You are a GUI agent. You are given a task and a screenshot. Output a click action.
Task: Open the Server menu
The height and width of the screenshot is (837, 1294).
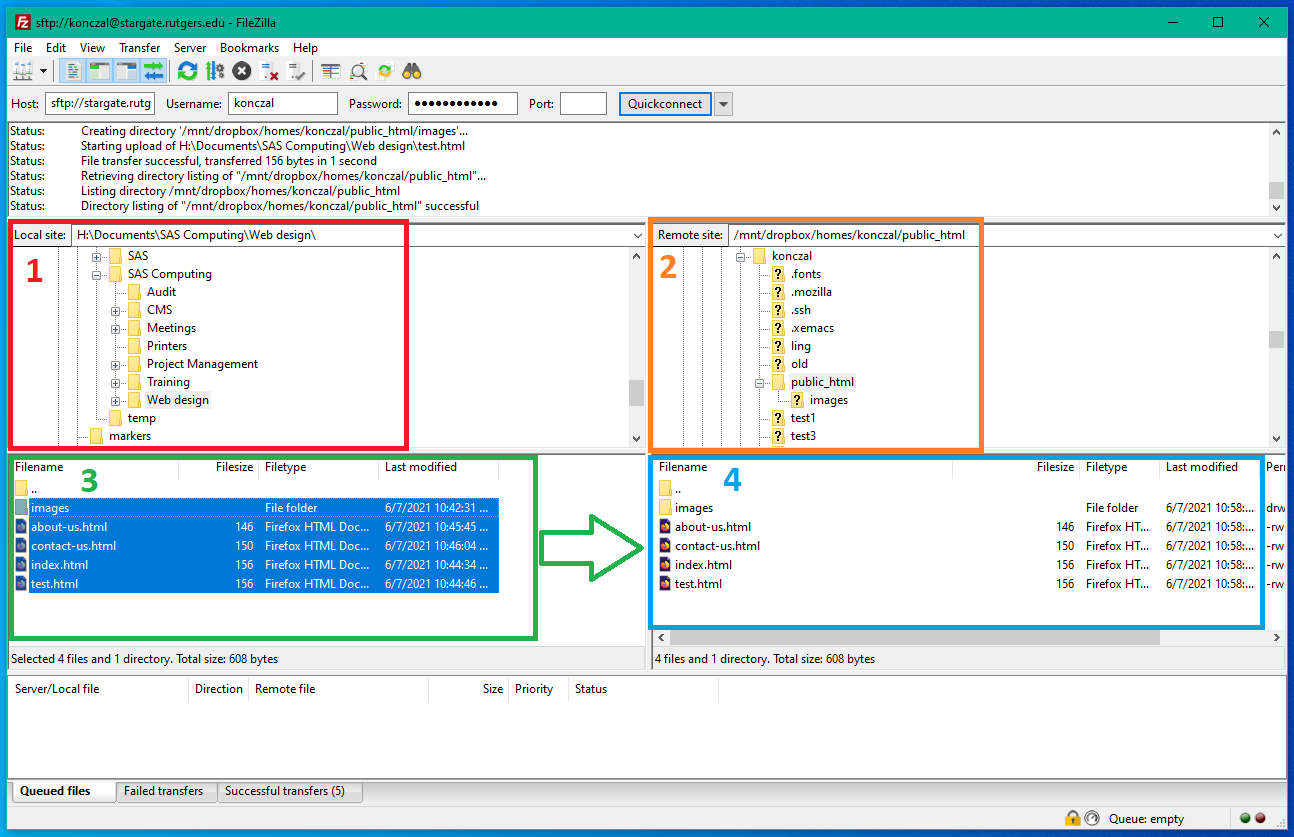pos(190,48)
